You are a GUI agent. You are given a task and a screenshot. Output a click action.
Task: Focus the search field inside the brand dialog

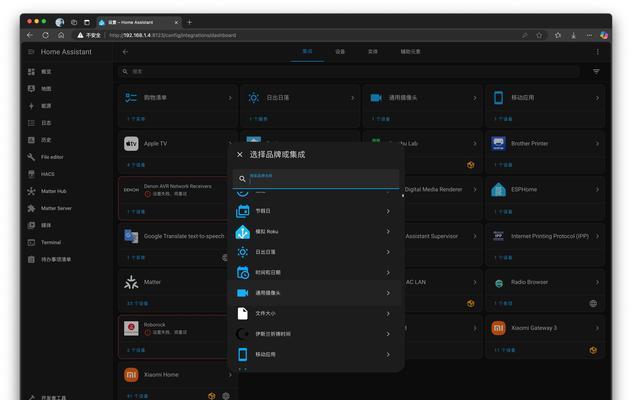316,179
